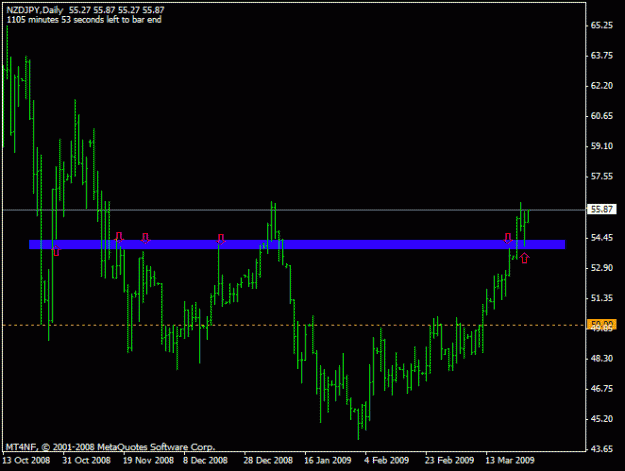Click the 16 Jan 2009 date label
Viewport: 625px width, 471px height.
point(328,461)
